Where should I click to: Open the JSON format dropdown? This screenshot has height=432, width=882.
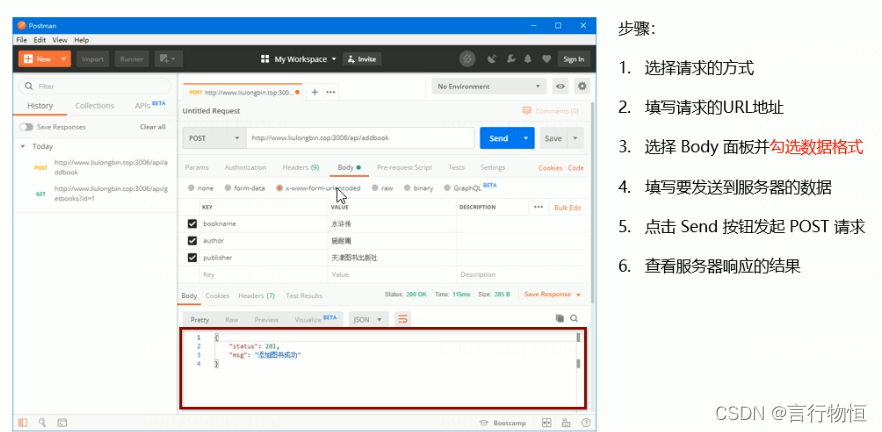(368, 320)
